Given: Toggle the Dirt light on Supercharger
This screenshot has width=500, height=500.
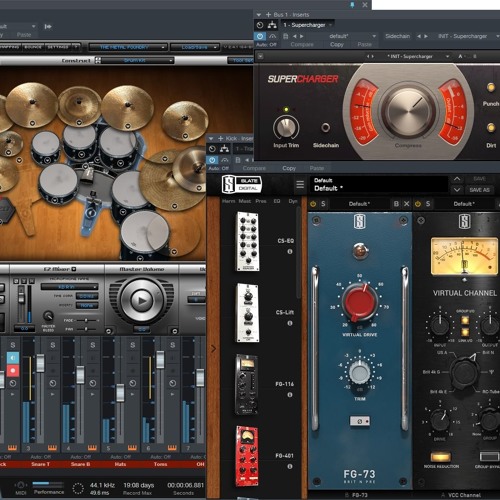Looking at the screenshot, I should pyautogui.click(x=490, y=128).
